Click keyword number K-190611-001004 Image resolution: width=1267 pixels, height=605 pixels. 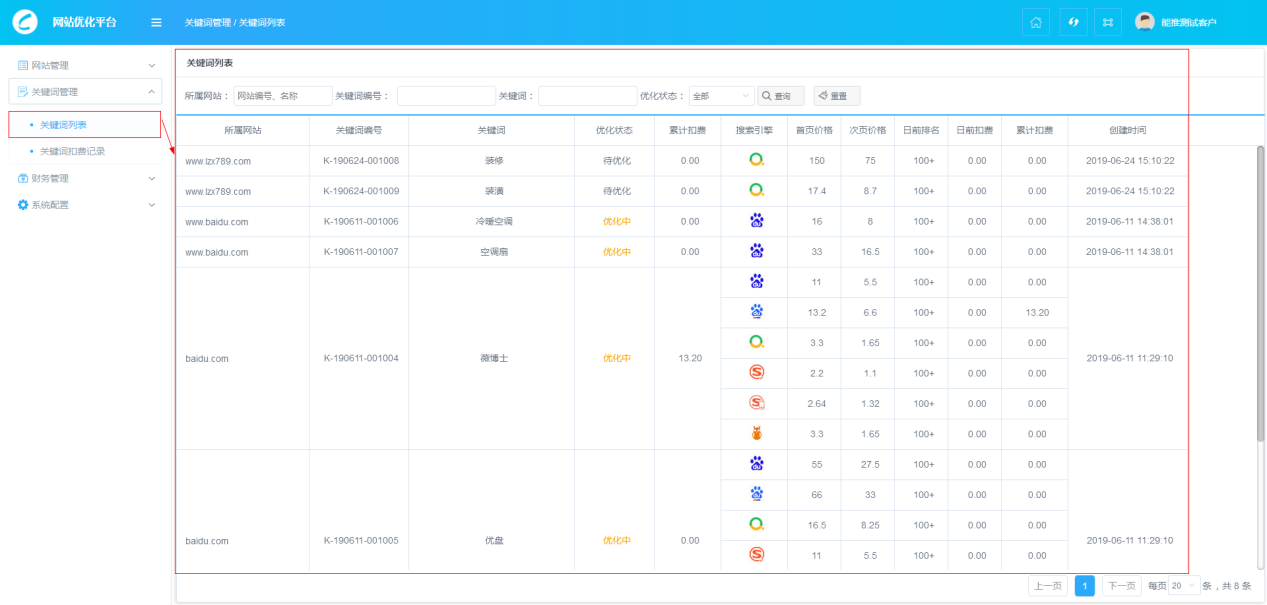pyautogui.click(x=361, y=358)
